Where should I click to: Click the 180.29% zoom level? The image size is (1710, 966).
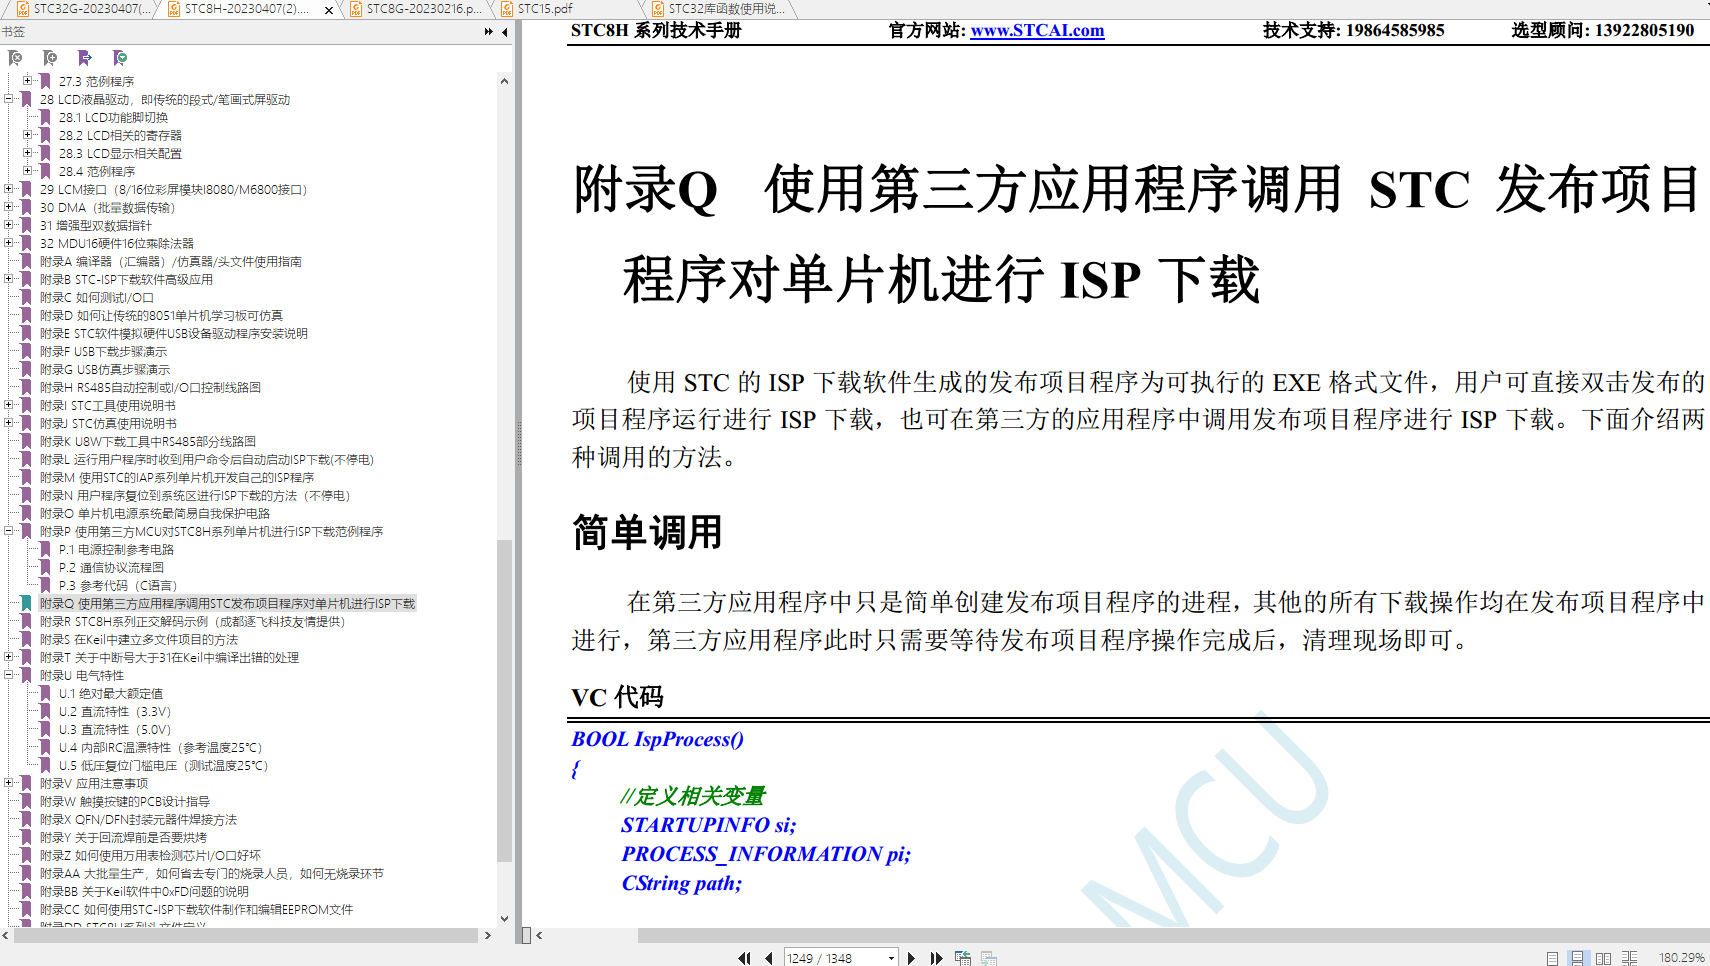pyautogui.click(x=1681, y=958)
